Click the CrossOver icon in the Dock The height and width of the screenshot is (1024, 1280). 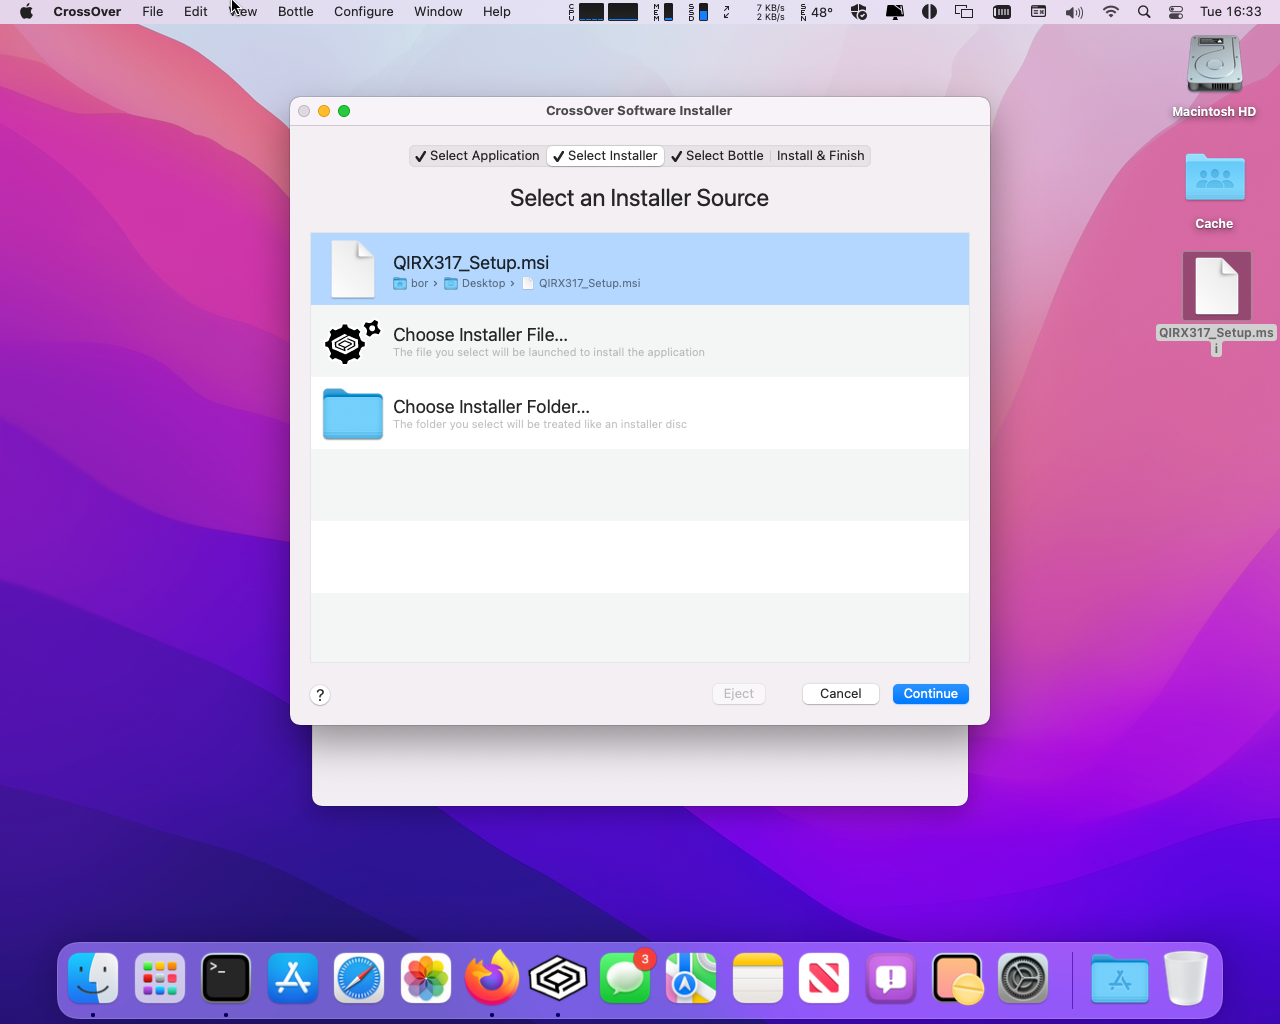pyautogui.click(x=558, y=977)
